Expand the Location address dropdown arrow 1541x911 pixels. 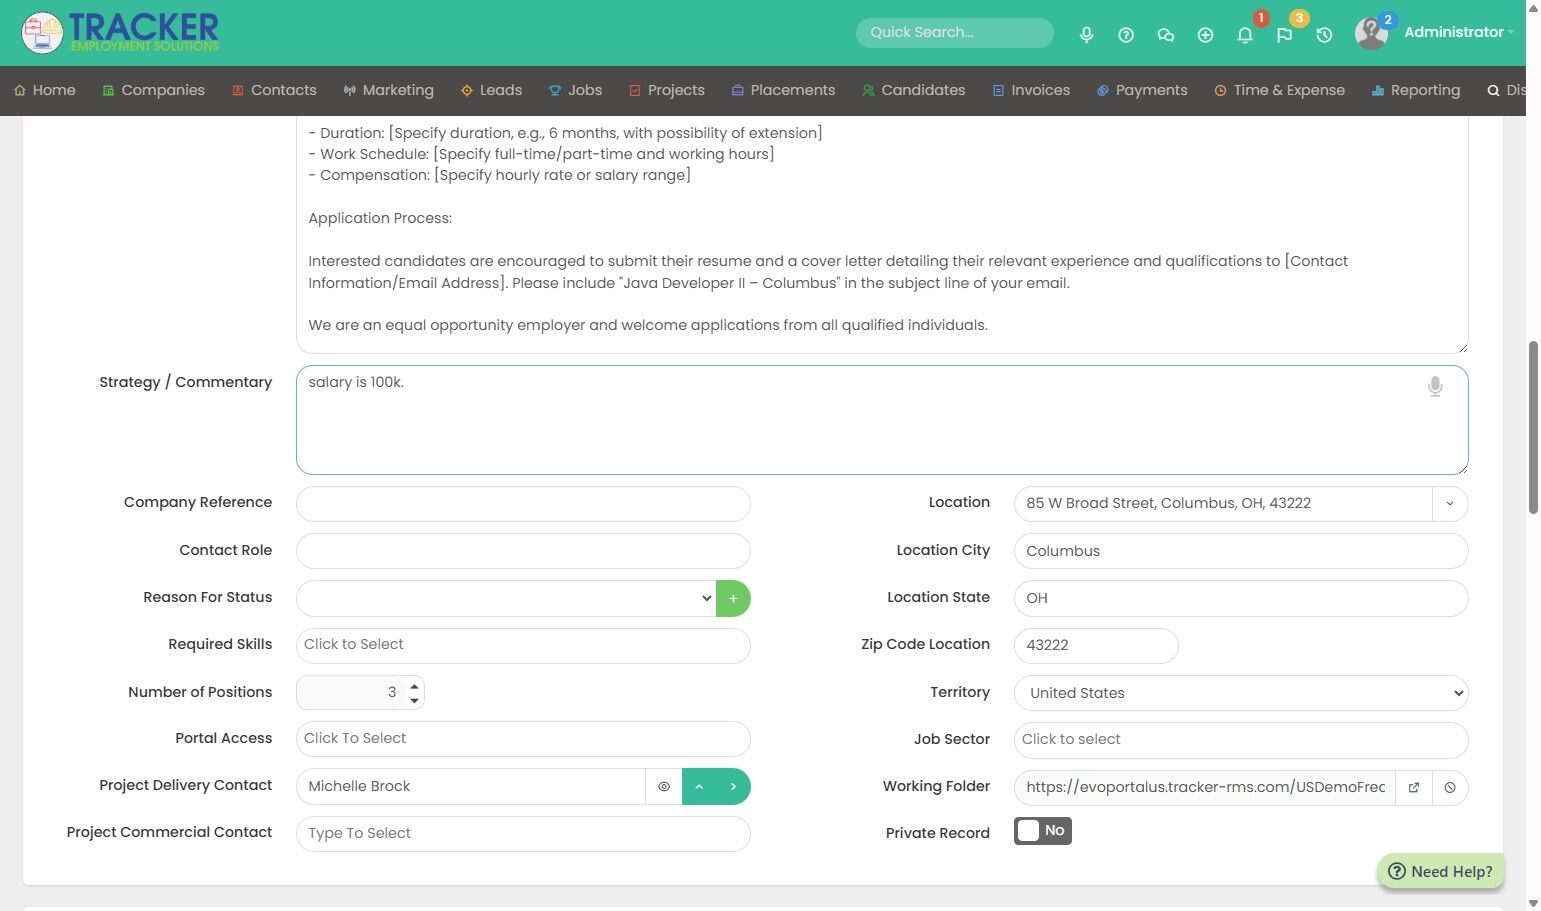click(1450, 504)
